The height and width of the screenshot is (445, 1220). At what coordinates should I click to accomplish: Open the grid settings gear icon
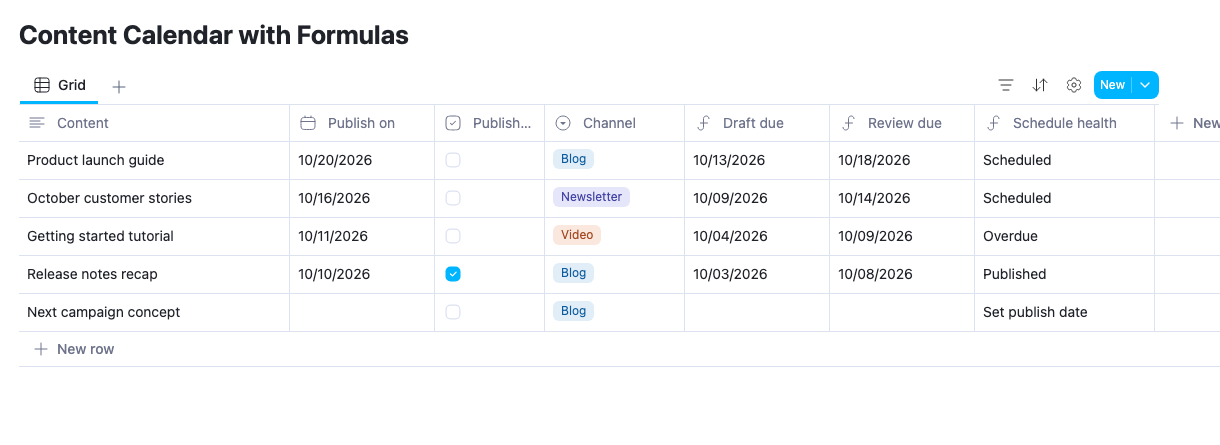click(1074, 85)
